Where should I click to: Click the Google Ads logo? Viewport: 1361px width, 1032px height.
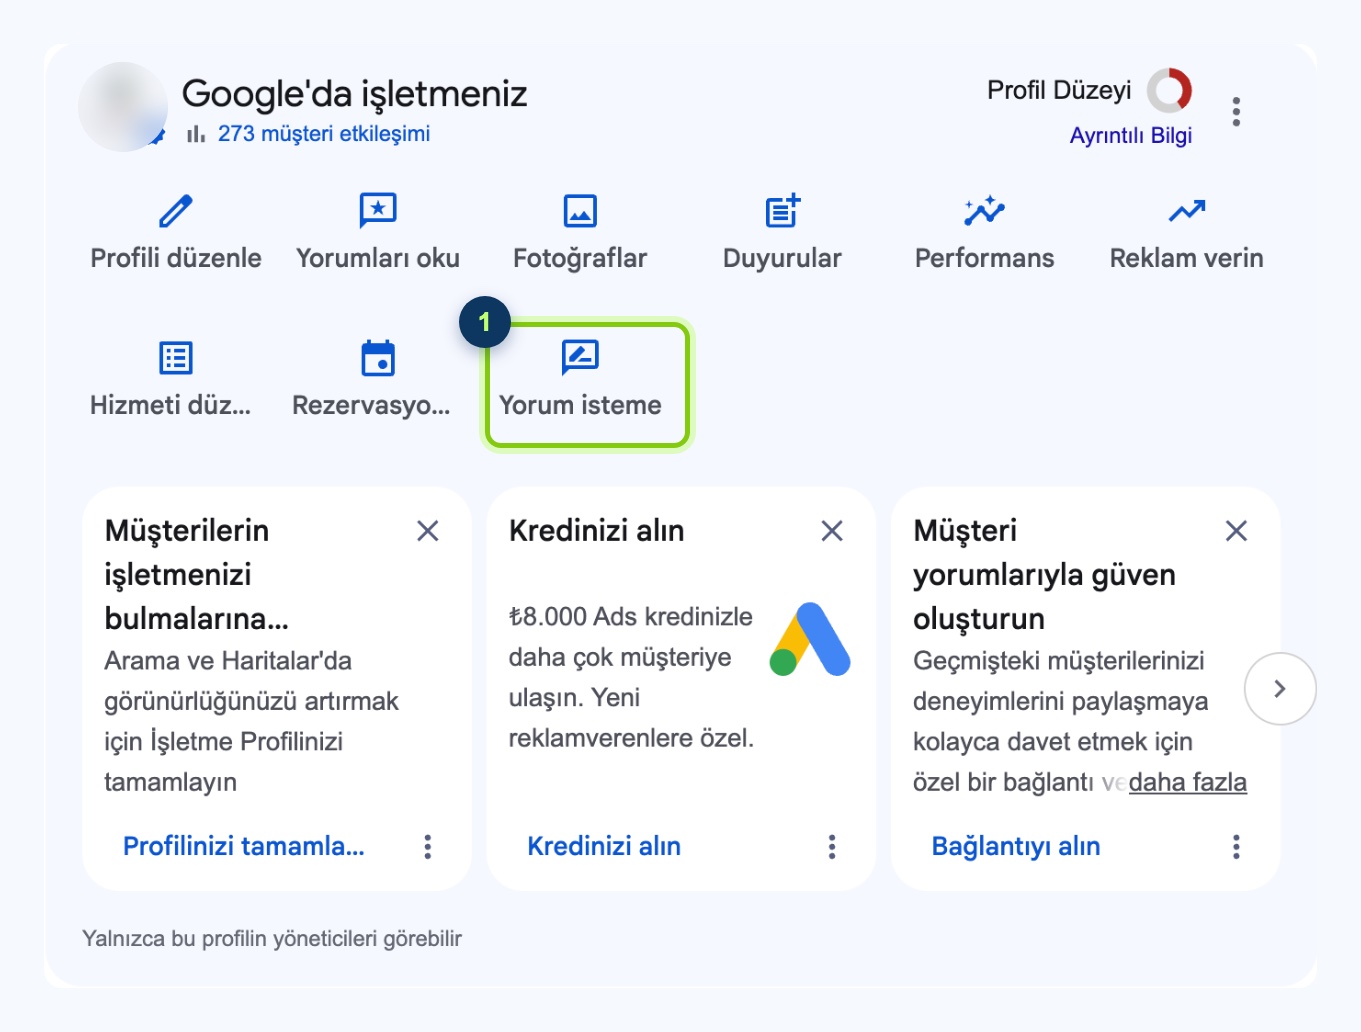click(x=810, y=640)
